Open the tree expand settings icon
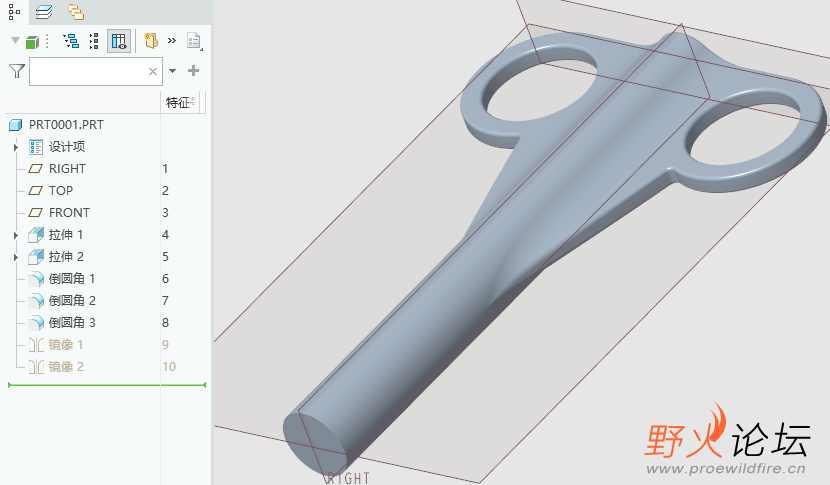Image resolution: width=830 pixels, height=485 pixels. point(70,41)
